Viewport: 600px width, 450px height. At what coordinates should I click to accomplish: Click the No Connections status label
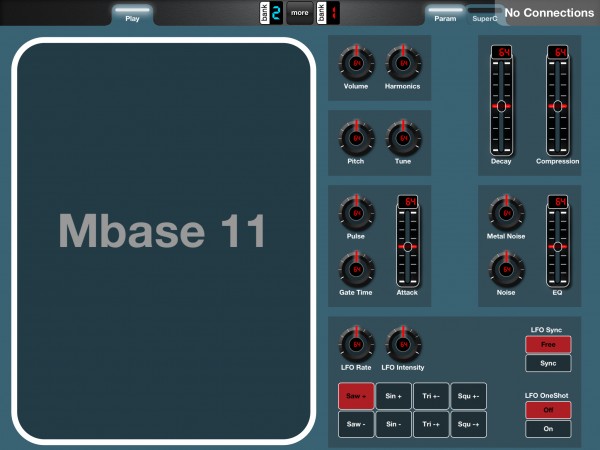[x=549, y=13]
